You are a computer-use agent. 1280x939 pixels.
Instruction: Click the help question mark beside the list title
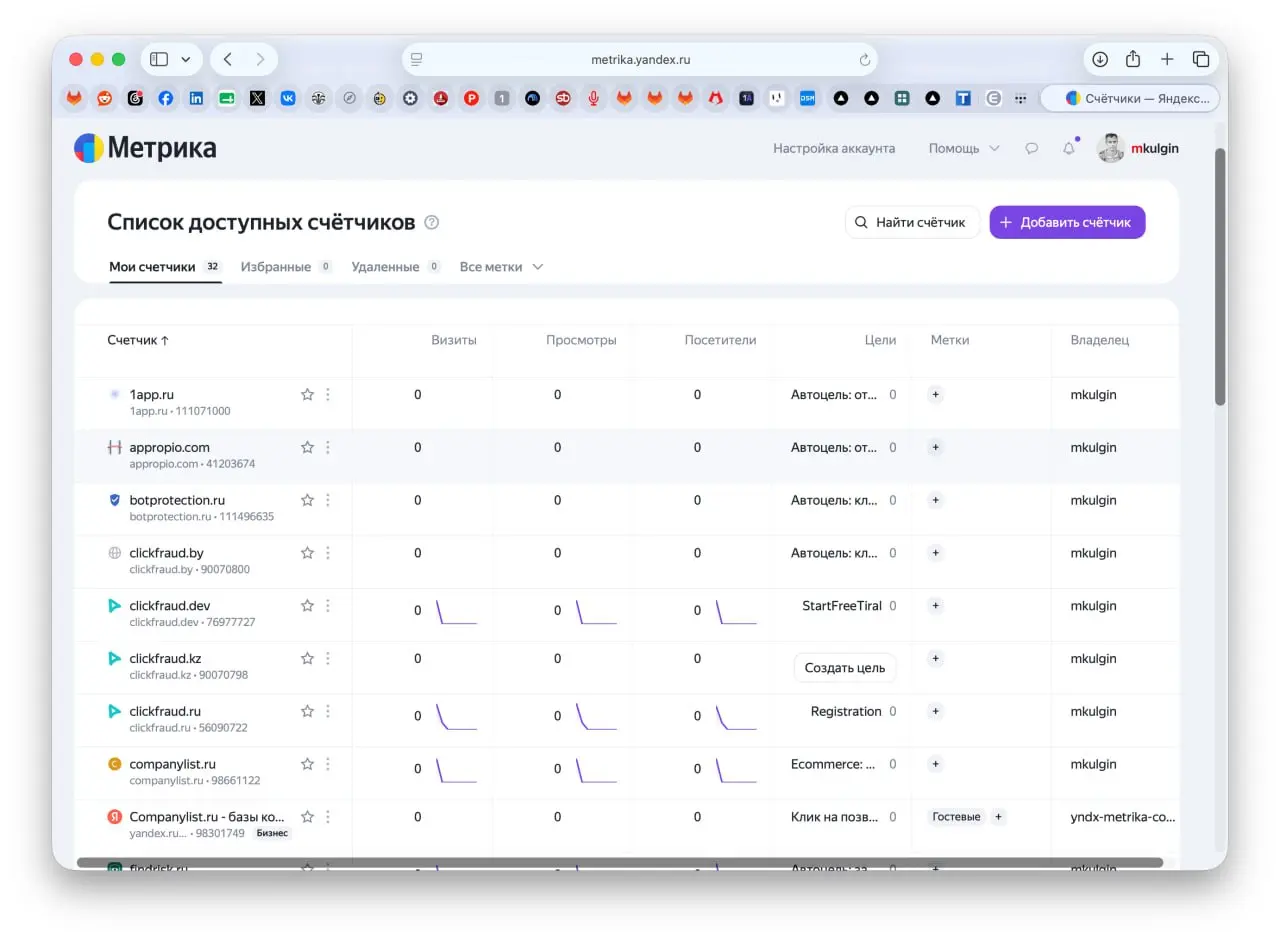(432, 222)
